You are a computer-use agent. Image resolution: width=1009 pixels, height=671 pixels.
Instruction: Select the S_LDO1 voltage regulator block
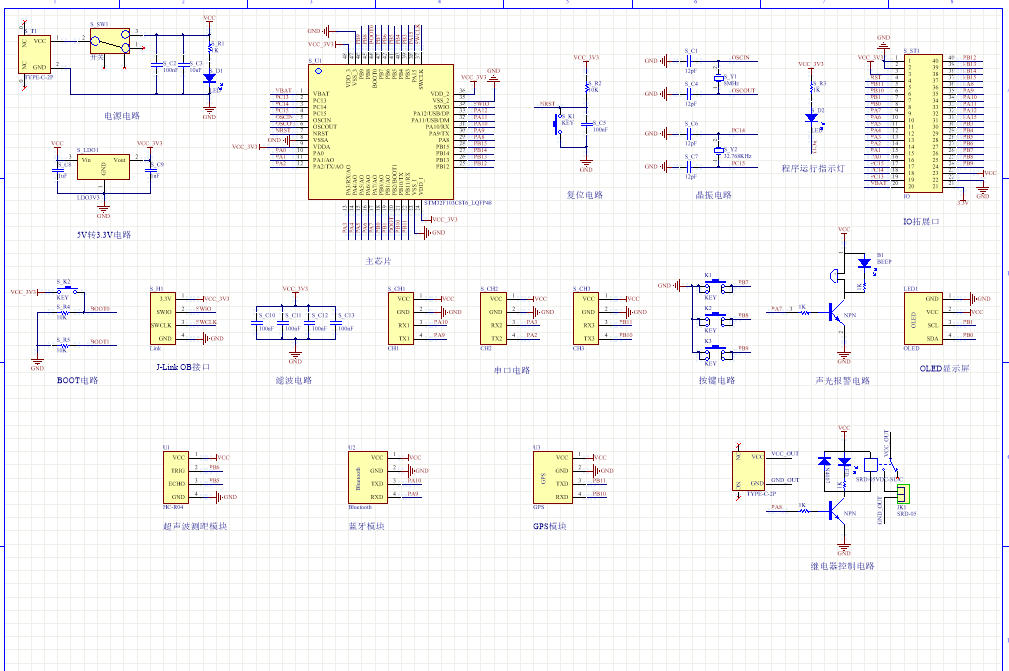103,172
